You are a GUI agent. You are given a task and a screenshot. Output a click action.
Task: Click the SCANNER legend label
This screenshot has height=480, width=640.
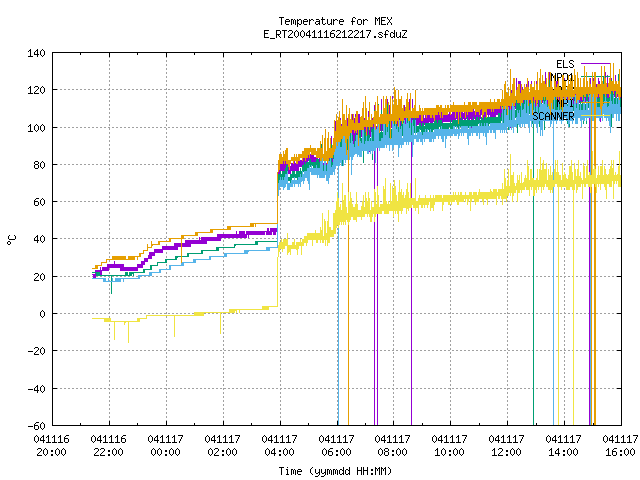[553, 116]
